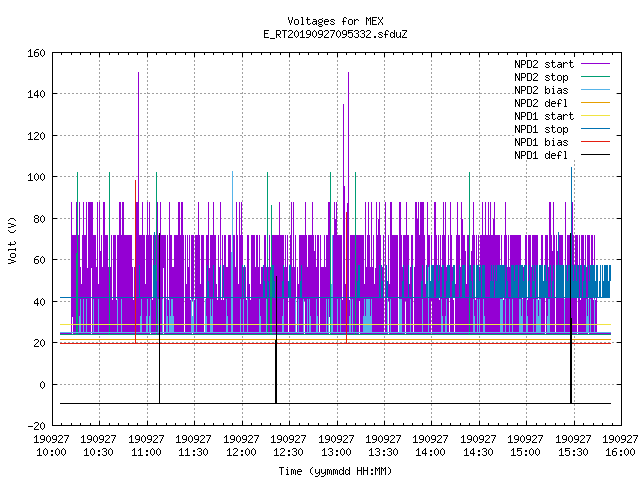Click the x-axis tick label 10:00
The height and width of the screenshot is (480, 640).
click(51, 452)
